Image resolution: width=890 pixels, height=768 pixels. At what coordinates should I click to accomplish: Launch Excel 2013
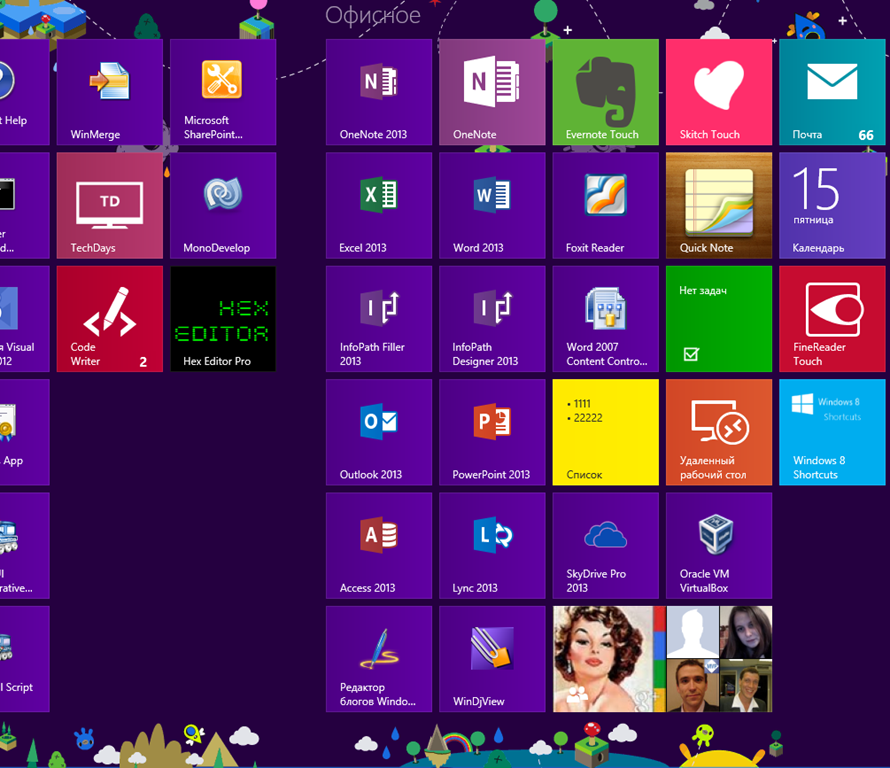pyautogui.click(x=379, y=205)
